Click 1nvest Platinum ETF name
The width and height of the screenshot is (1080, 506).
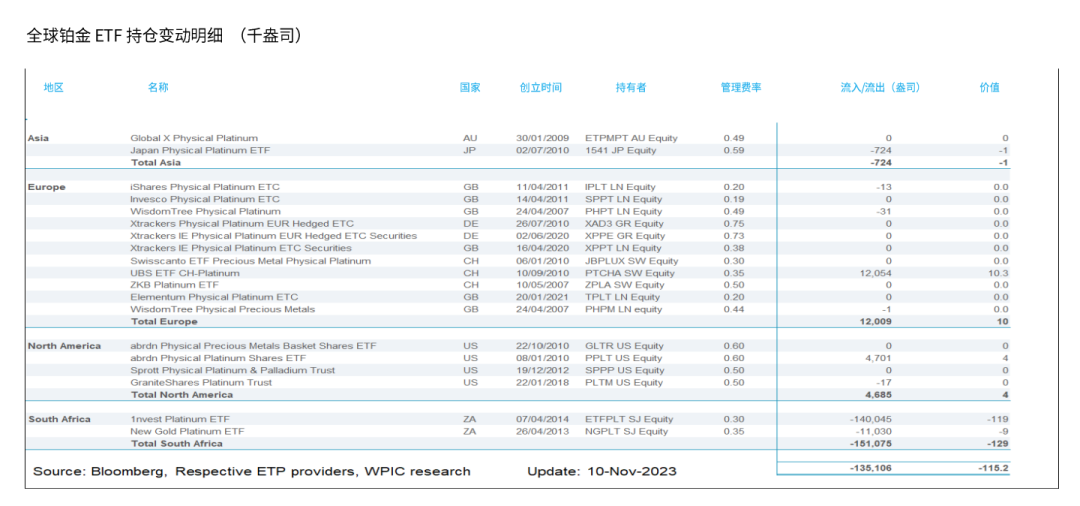point(180,419)
